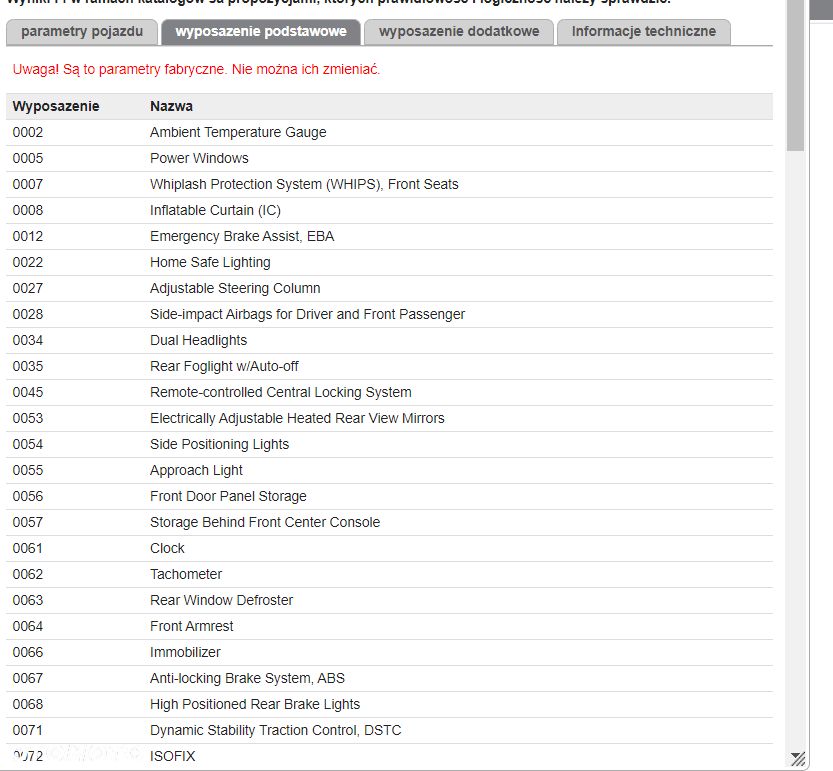This screenshot has width=833, height=771.
Task: Click equipment code 0067
Action: pos(28,679)
